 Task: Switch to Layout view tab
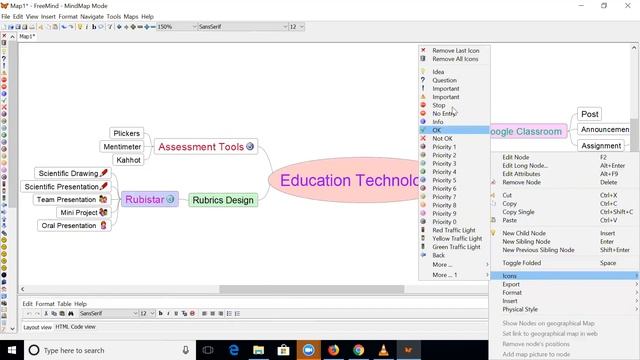click(x=38, y=327)
